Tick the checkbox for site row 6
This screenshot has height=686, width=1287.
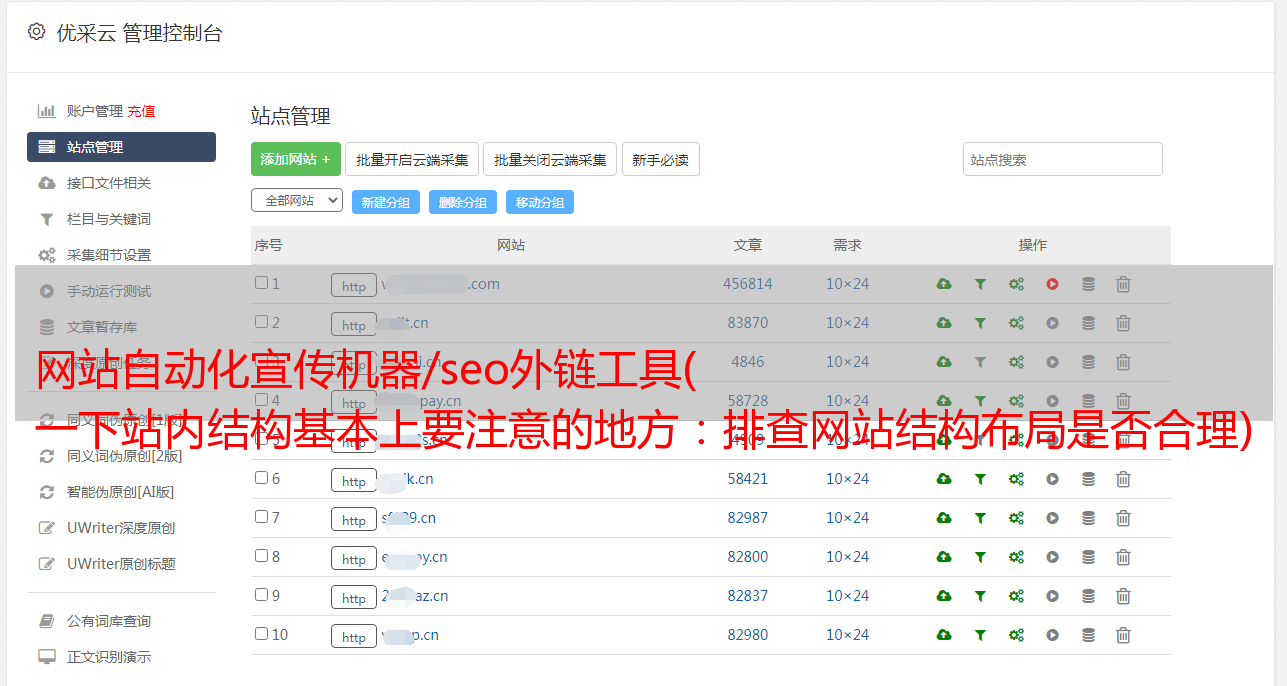[262, 478]
